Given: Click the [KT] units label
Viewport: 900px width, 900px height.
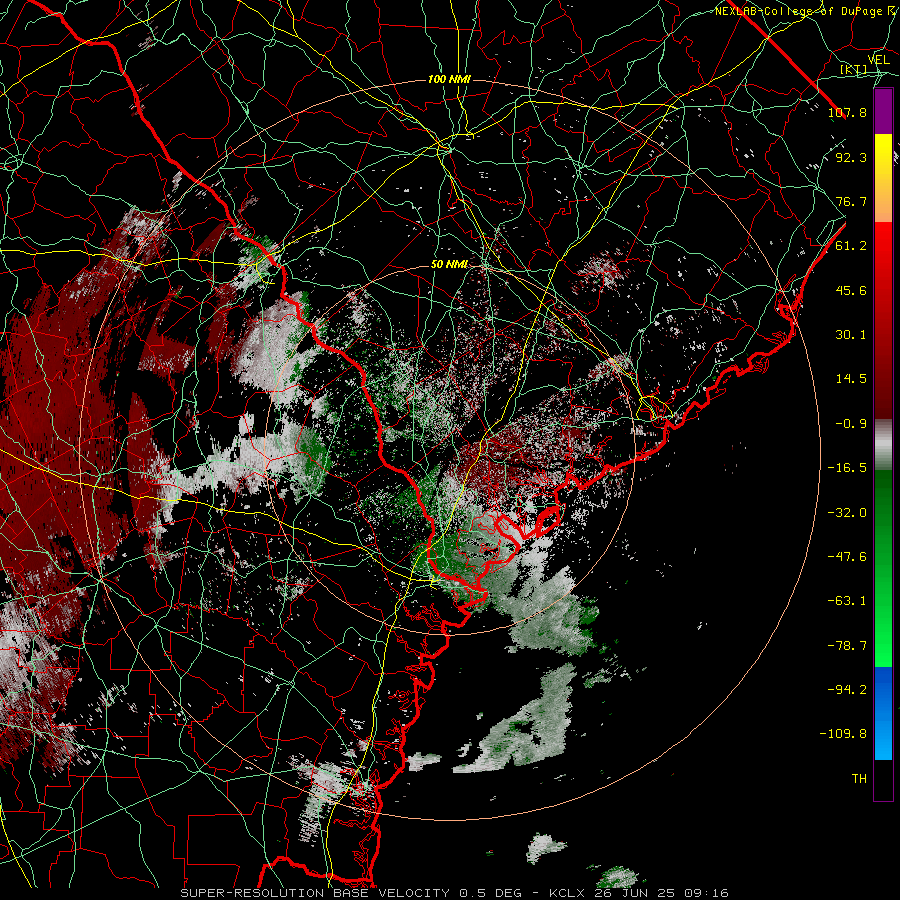Looking at the screenshot, I should 853,69.
